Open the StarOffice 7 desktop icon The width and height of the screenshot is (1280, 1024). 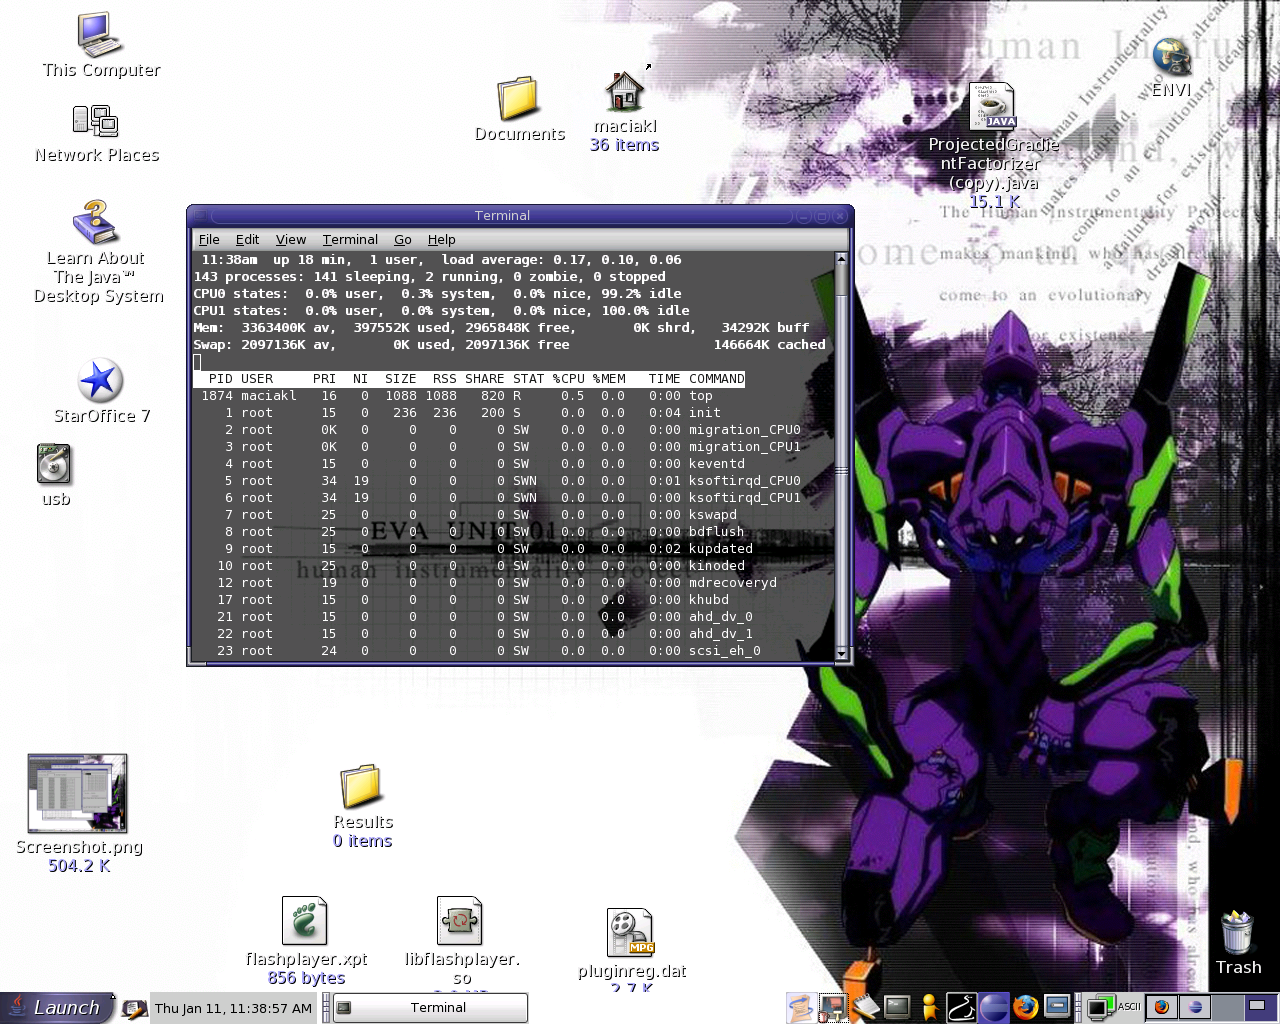(100, 381)
